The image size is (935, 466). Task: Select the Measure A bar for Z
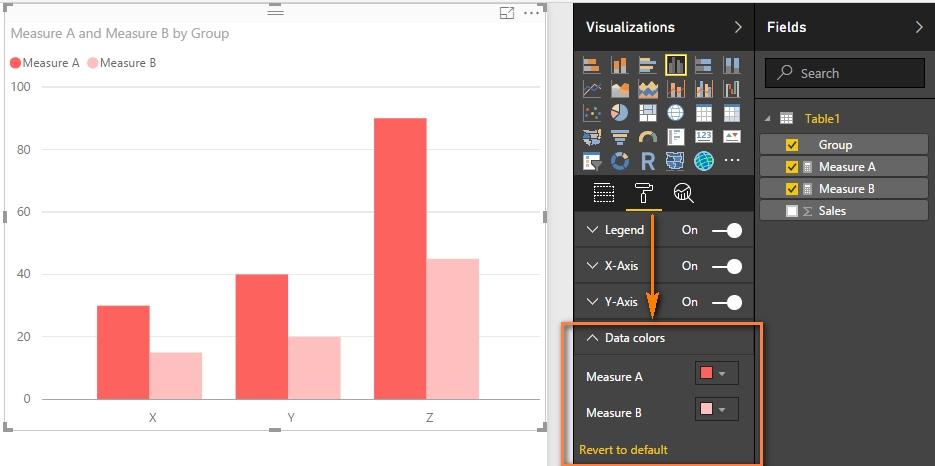pyautogui.click(x=400, y=259)
